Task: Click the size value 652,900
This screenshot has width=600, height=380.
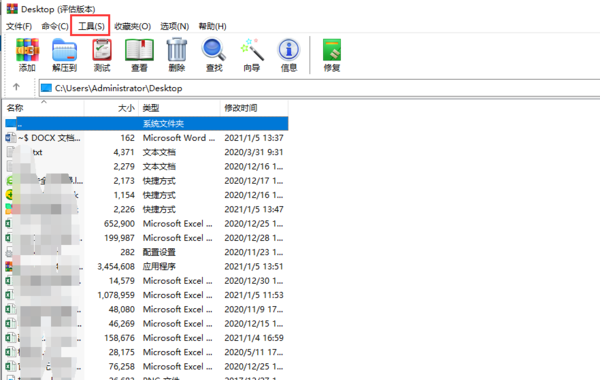Action: (119, 223)
